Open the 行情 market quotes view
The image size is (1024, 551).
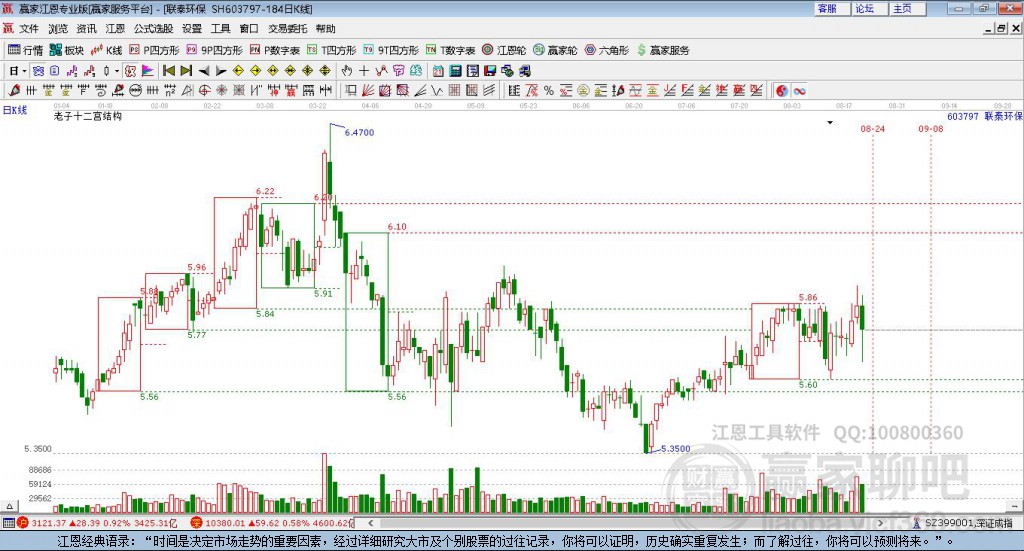pyautogui.click(x=25, y=50)
